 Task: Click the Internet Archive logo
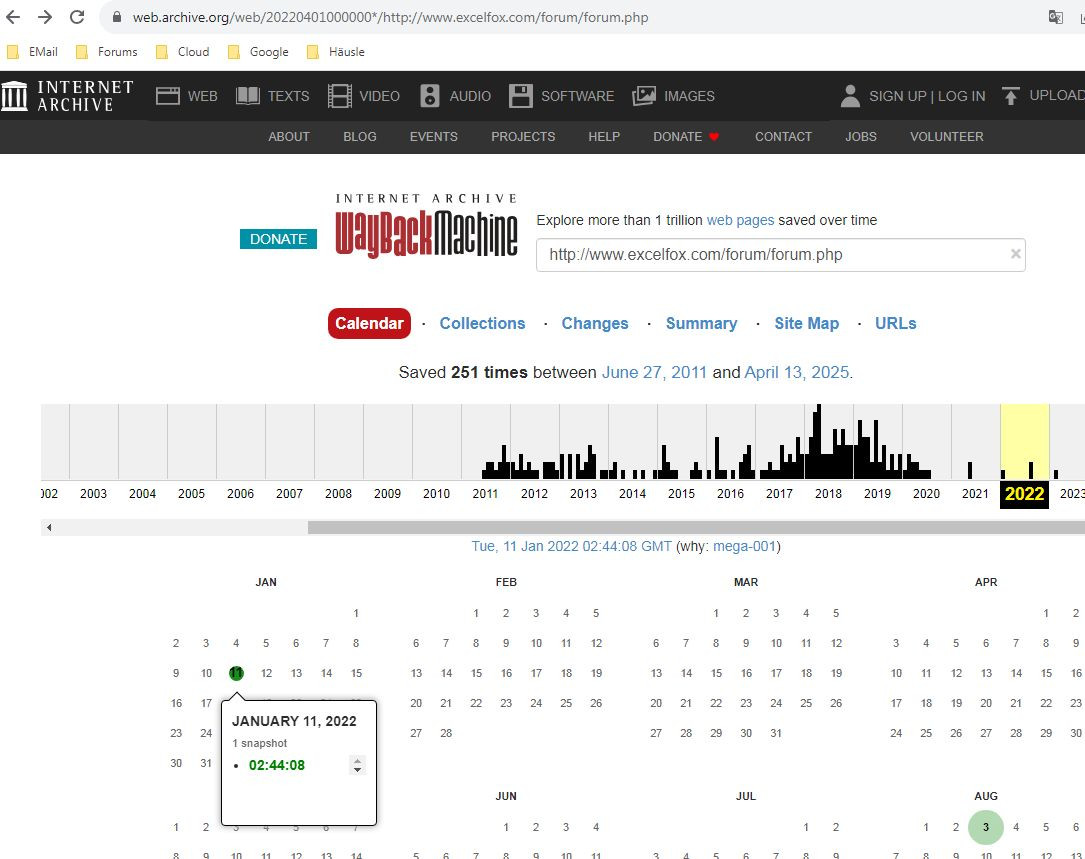67,96
